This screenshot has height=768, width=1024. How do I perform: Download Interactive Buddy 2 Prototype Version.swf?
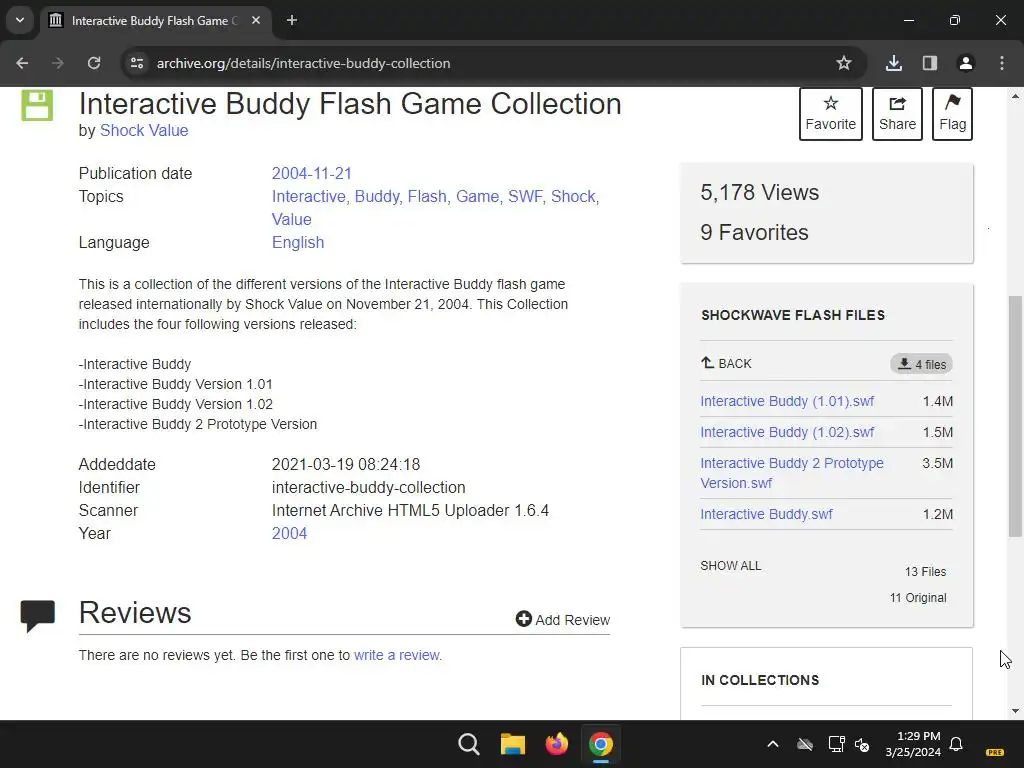pyautogui.click(x=792, y=473)
